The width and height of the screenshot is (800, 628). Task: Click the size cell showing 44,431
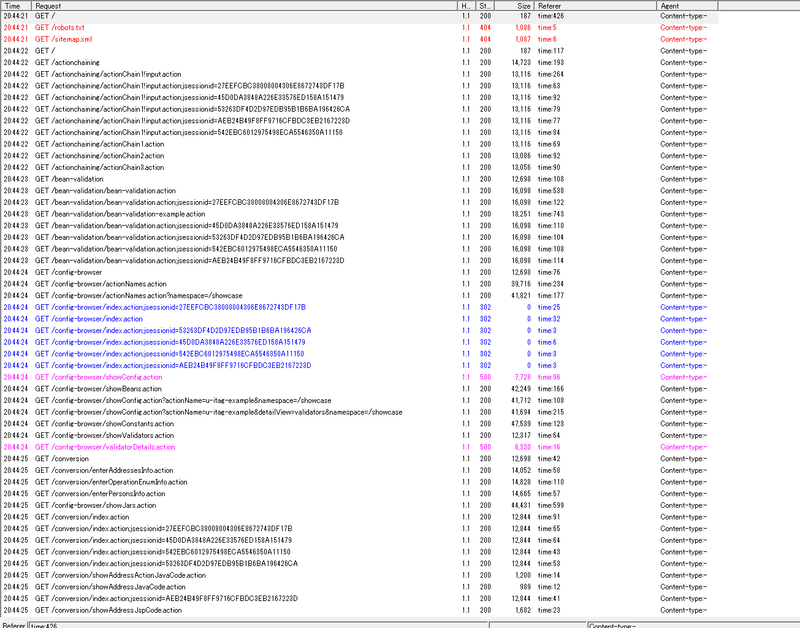521,506
